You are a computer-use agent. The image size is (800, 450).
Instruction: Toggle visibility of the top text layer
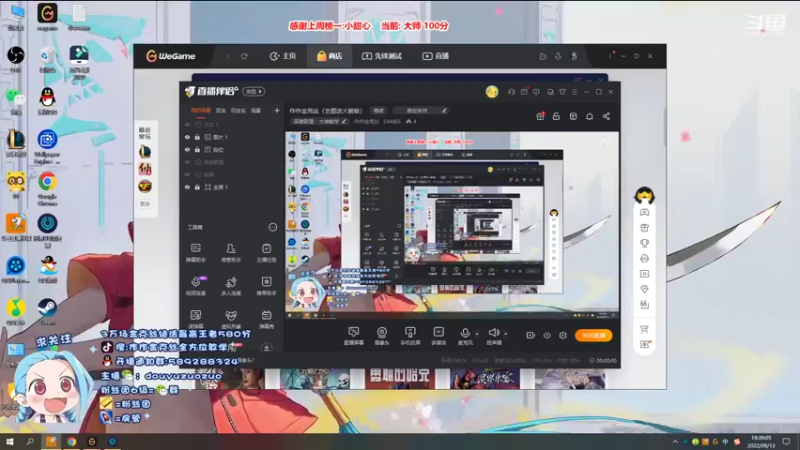click(187, 124)
